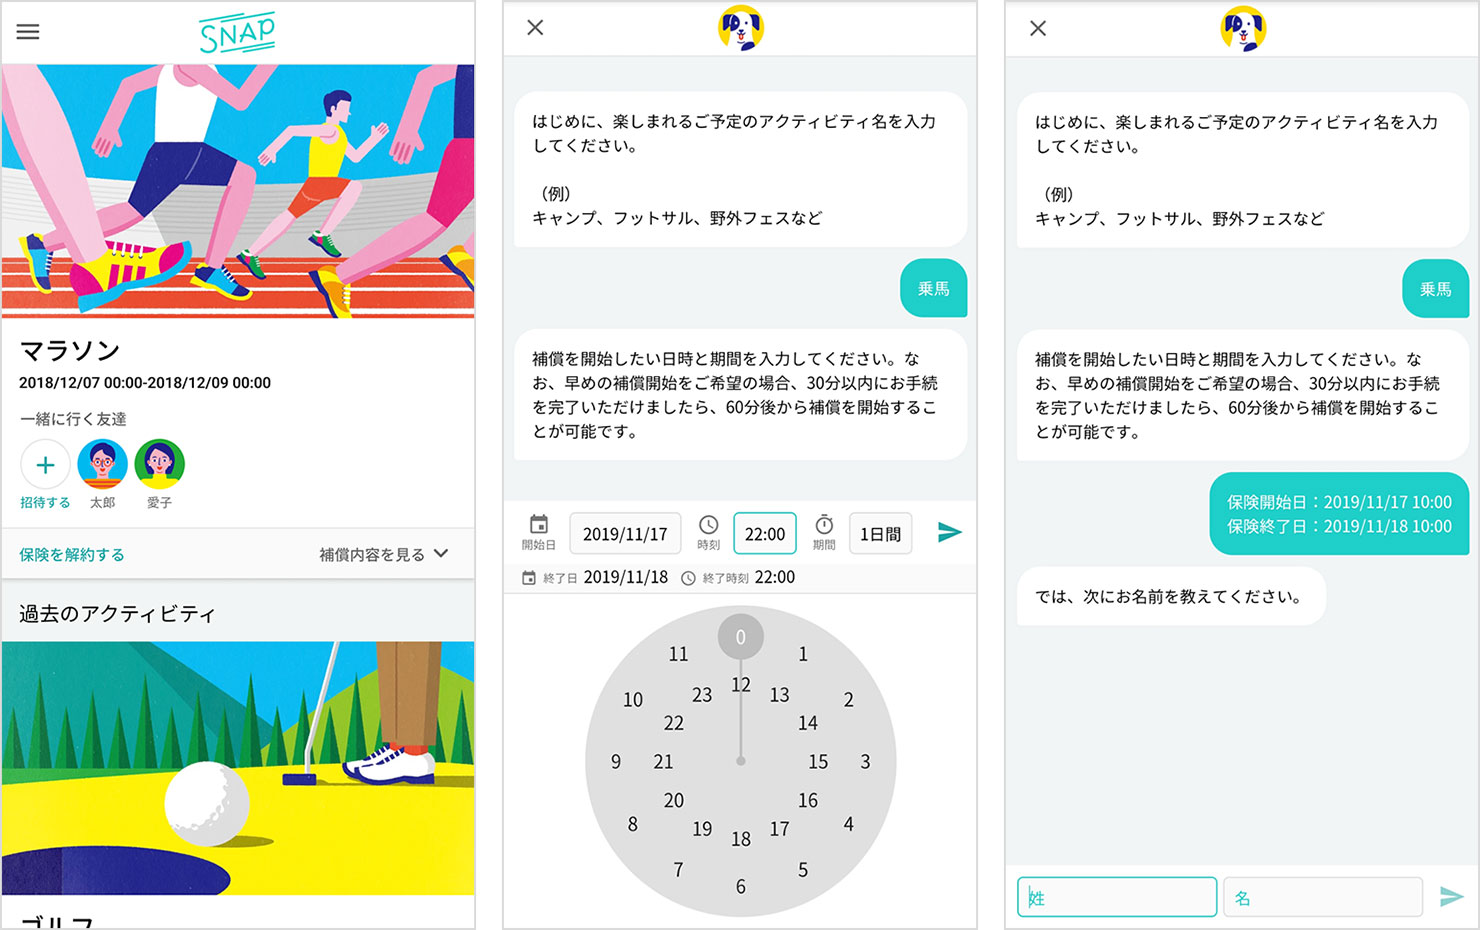Close the right chat screen with X
This screenshot has width=1480, height=930.
1038,28
